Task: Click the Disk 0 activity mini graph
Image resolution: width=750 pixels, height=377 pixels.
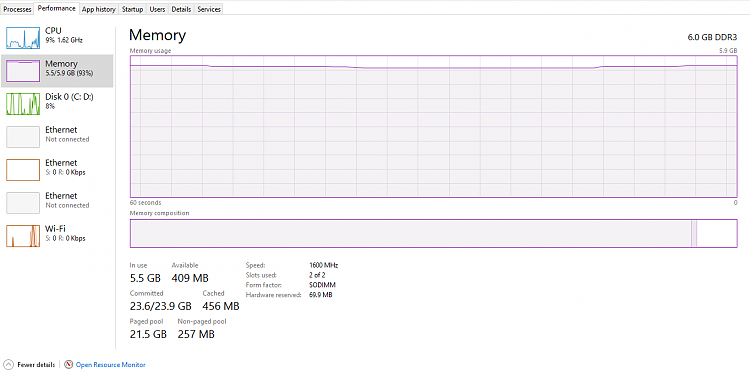Action: tap(23, 104)
